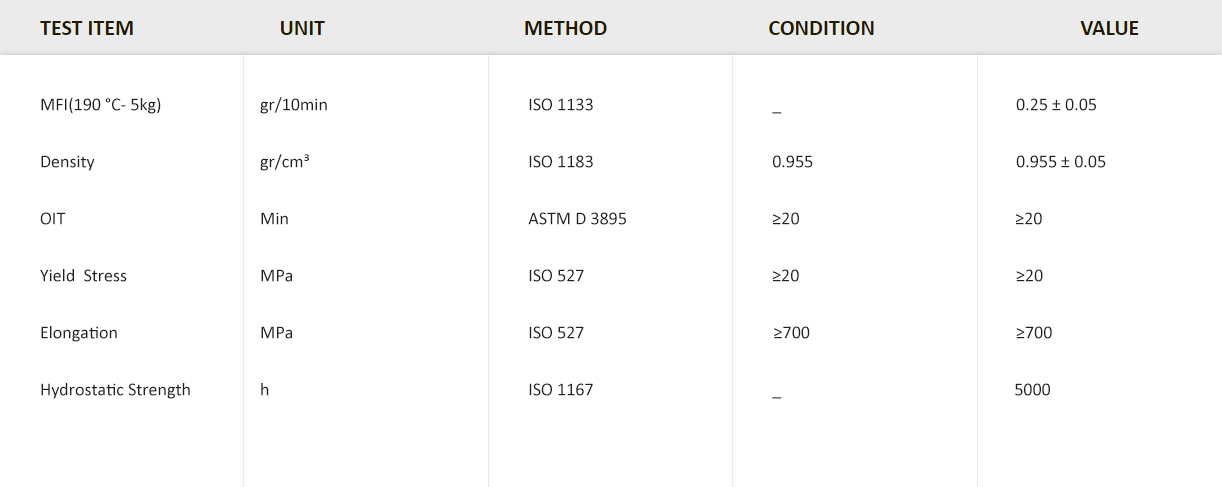Select the ISO 1183 method cell
1222x487 pixels.
tap(561, 161)
